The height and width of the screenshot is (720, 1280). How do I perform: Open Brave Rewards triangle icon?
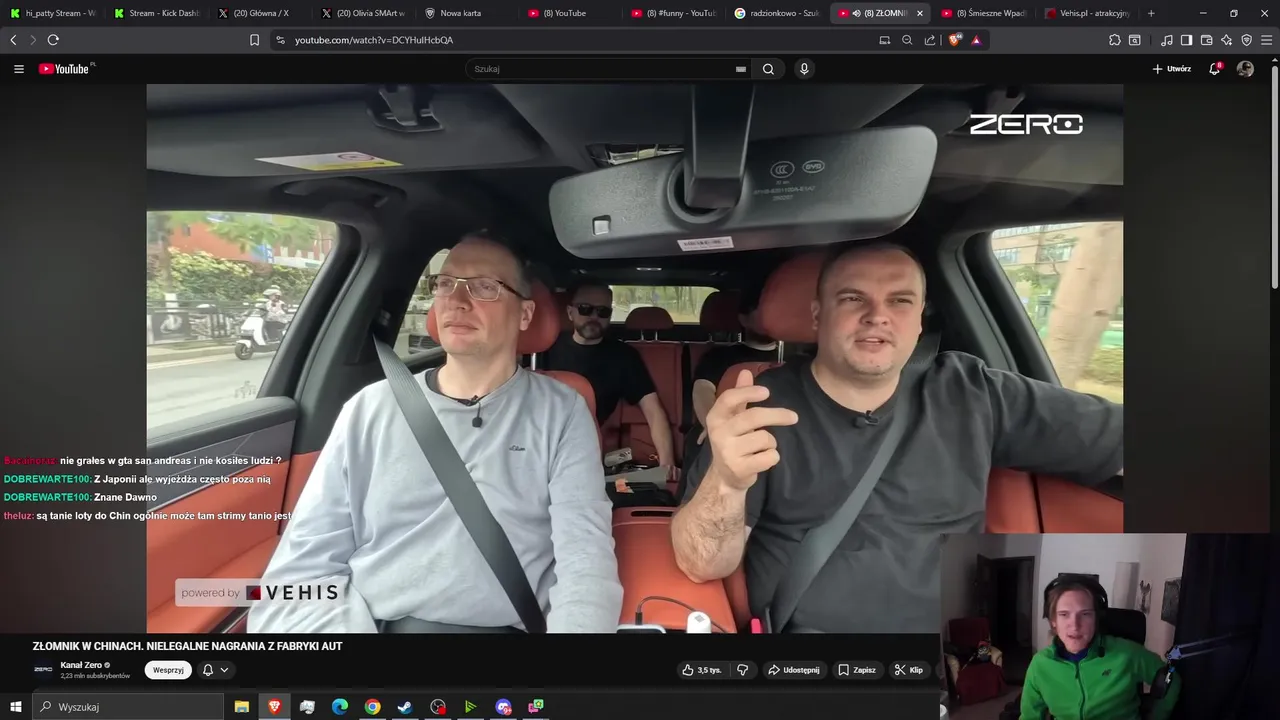[976, 40]
